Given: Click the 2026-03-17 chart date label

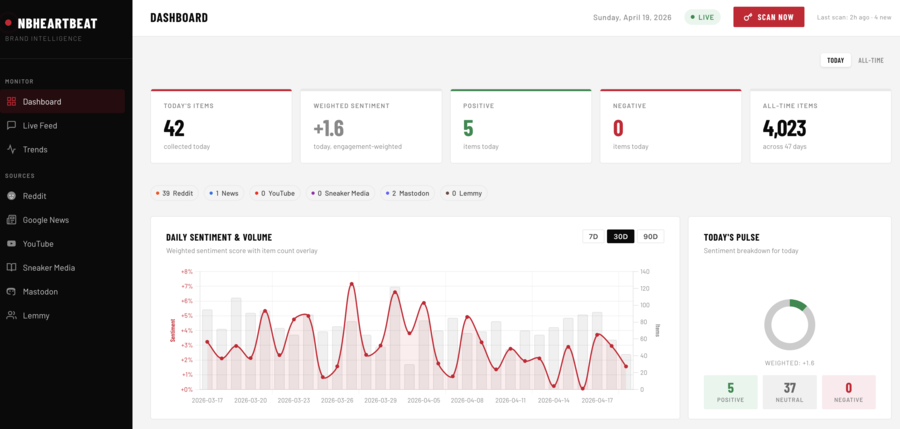Looking at the screenshot, I should click(x=208, y=400).
